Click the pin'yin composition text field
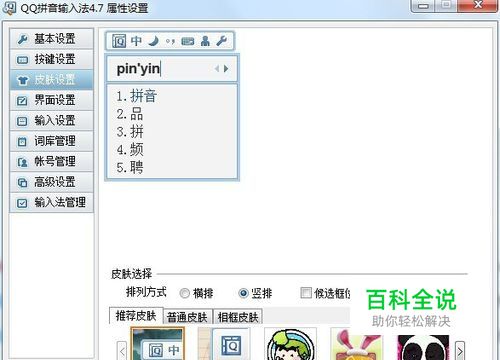 pos(172,69)
